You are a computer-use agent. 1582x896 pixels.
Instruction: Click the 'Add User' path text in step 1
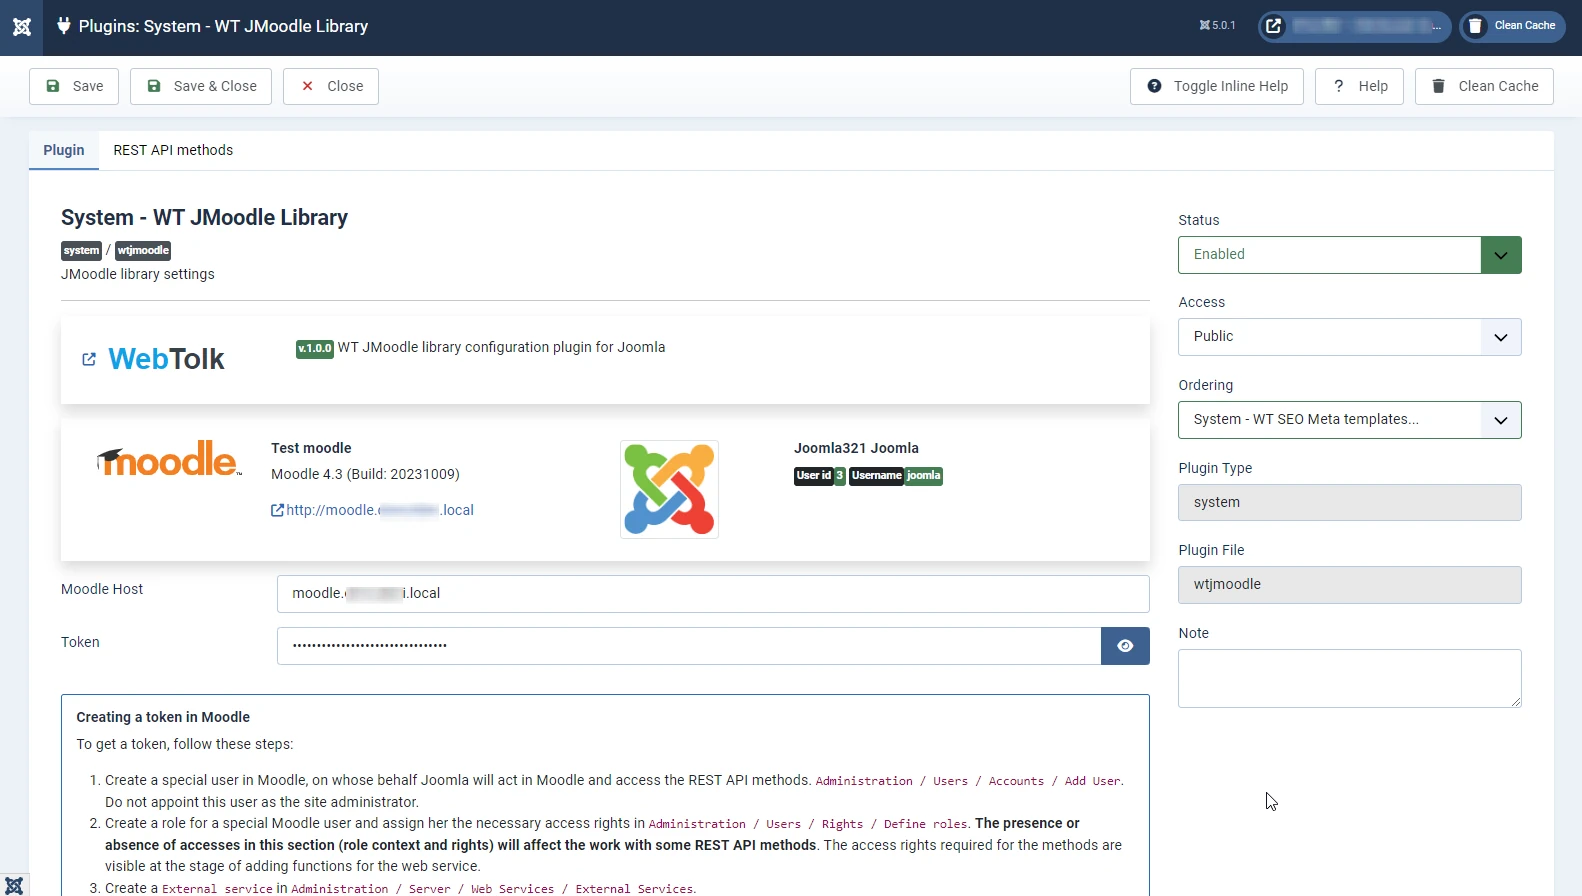[x=1092, y=781]
